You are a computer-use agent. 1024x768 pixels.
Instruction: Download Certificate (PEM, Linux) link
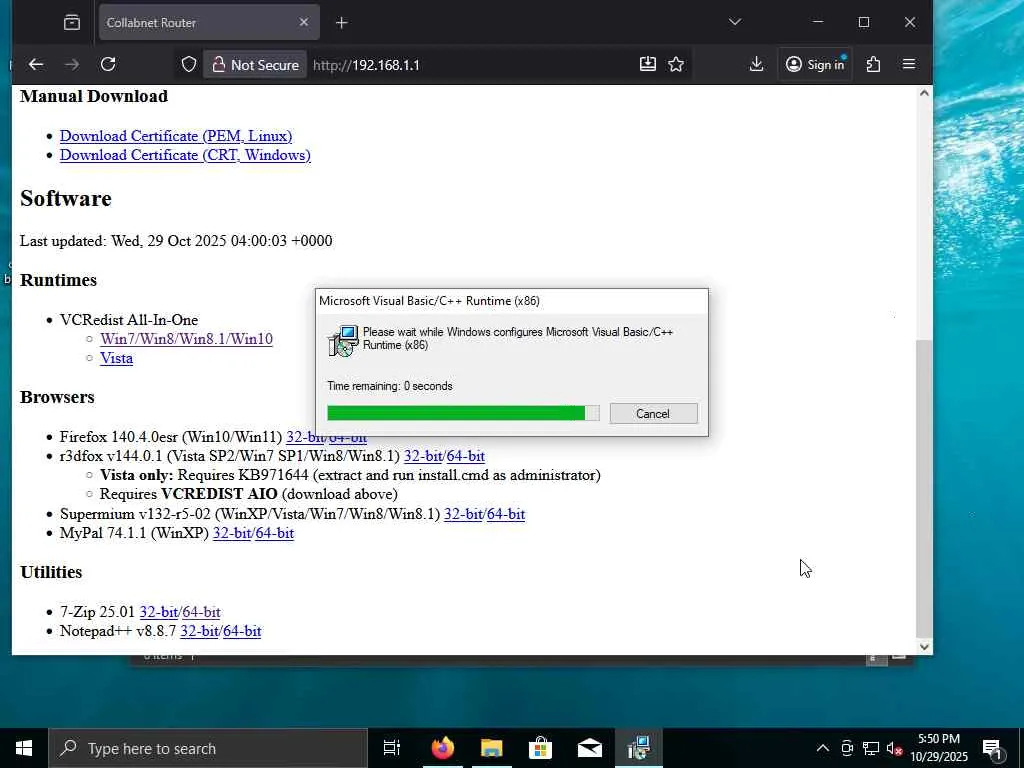pyautogui.click(x=176, y=136)
